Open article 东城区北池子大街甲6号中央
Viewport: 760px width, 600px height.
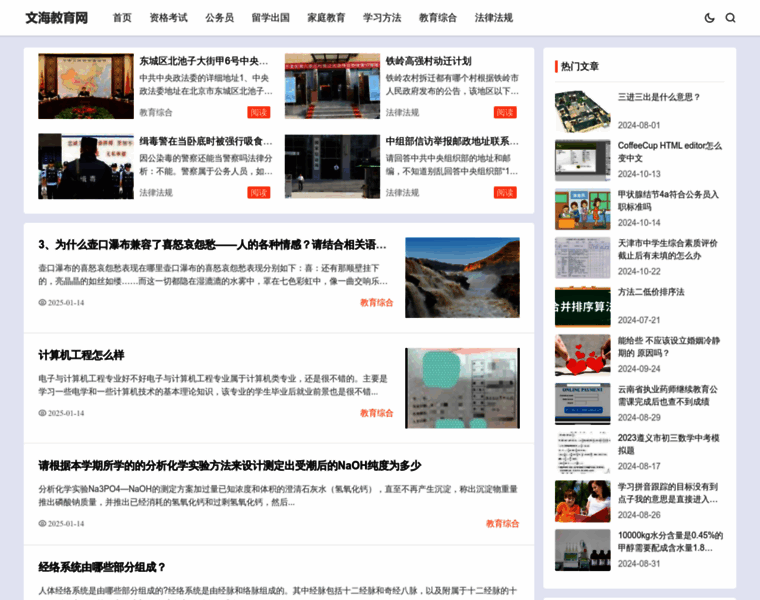click(x=204, y=61)
